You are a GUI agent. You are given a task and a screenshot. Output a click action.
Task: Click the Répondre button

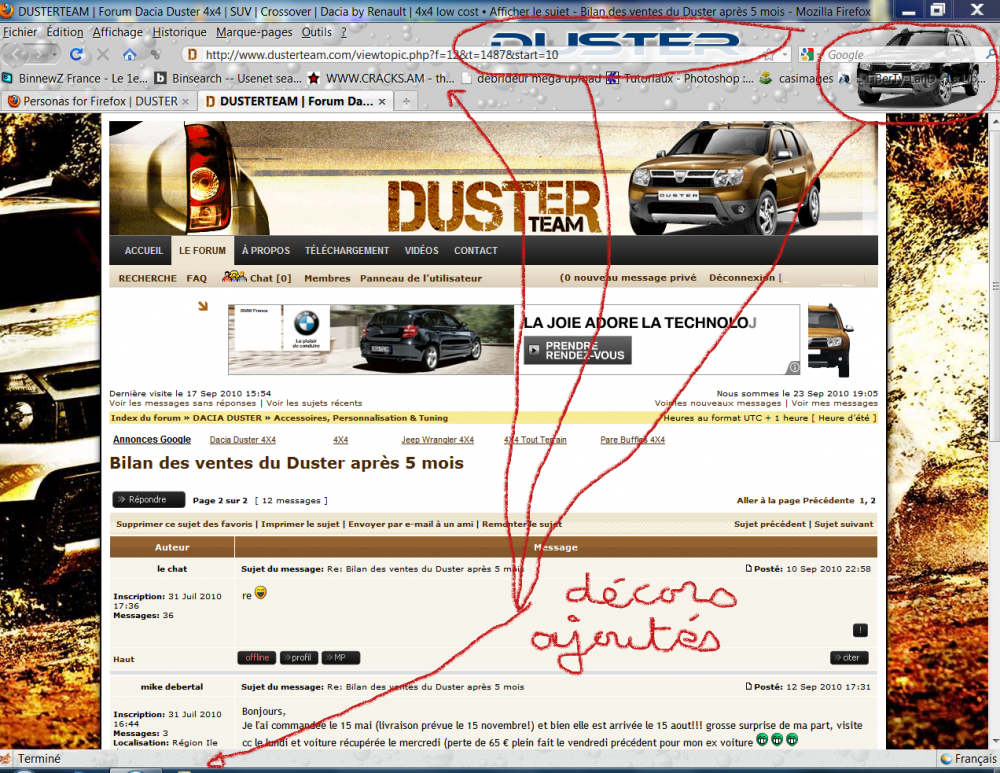149,499
